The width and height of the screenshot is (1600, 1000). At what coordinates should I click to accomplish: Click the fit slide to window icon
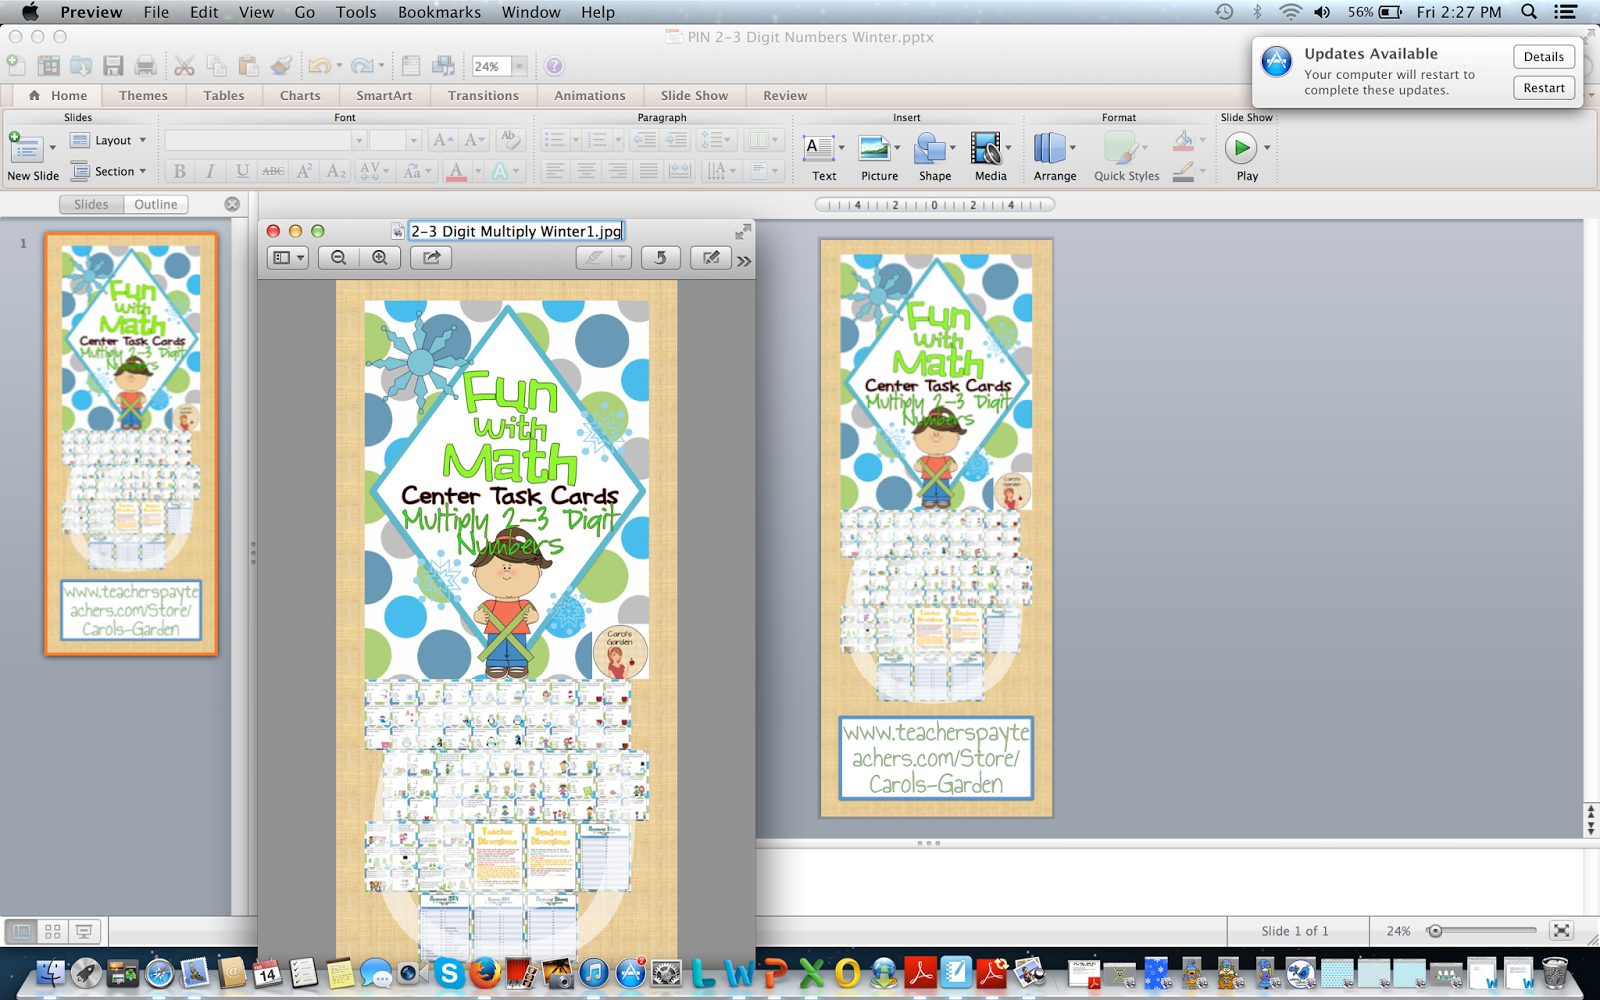click(x=1562, y=931)
